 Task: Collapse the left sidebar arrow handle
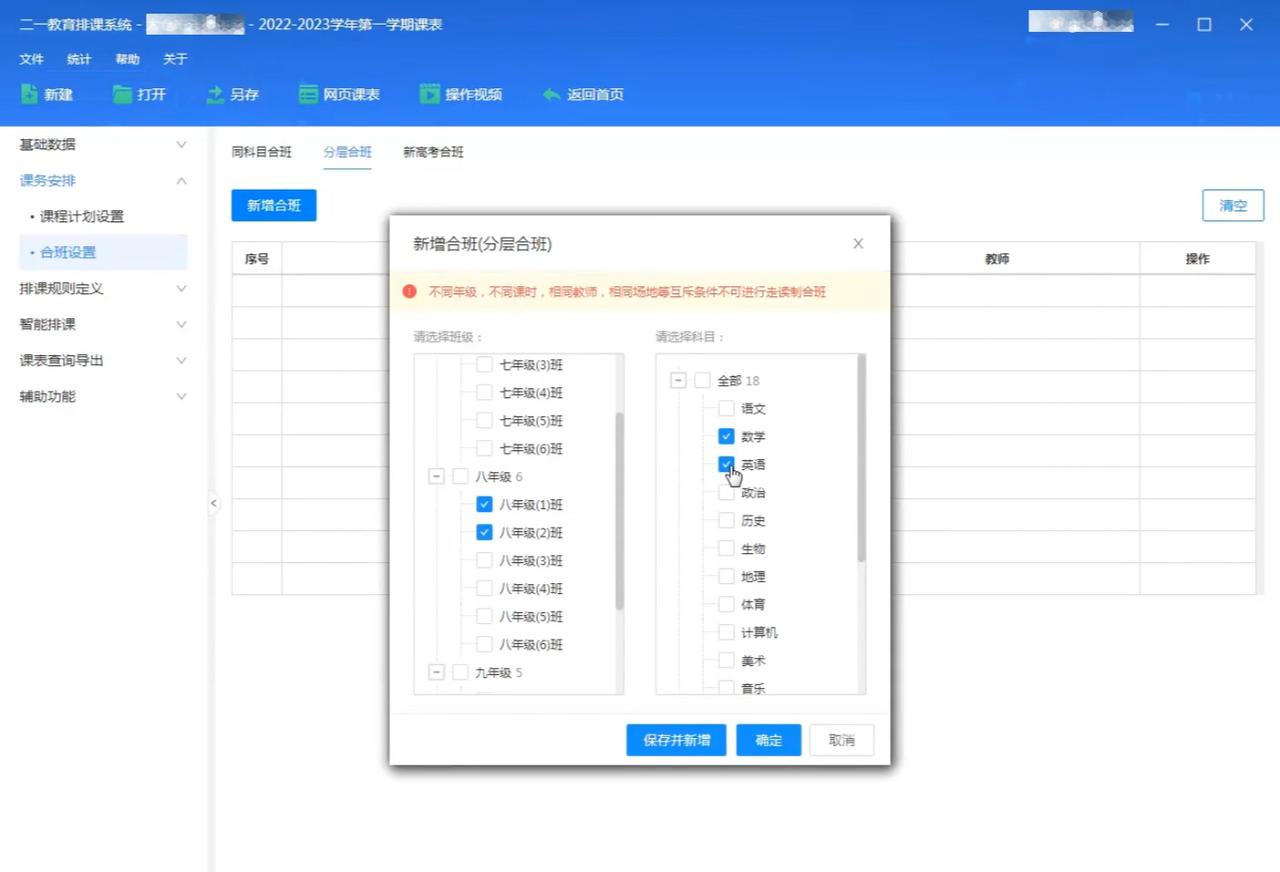[213, 503]
